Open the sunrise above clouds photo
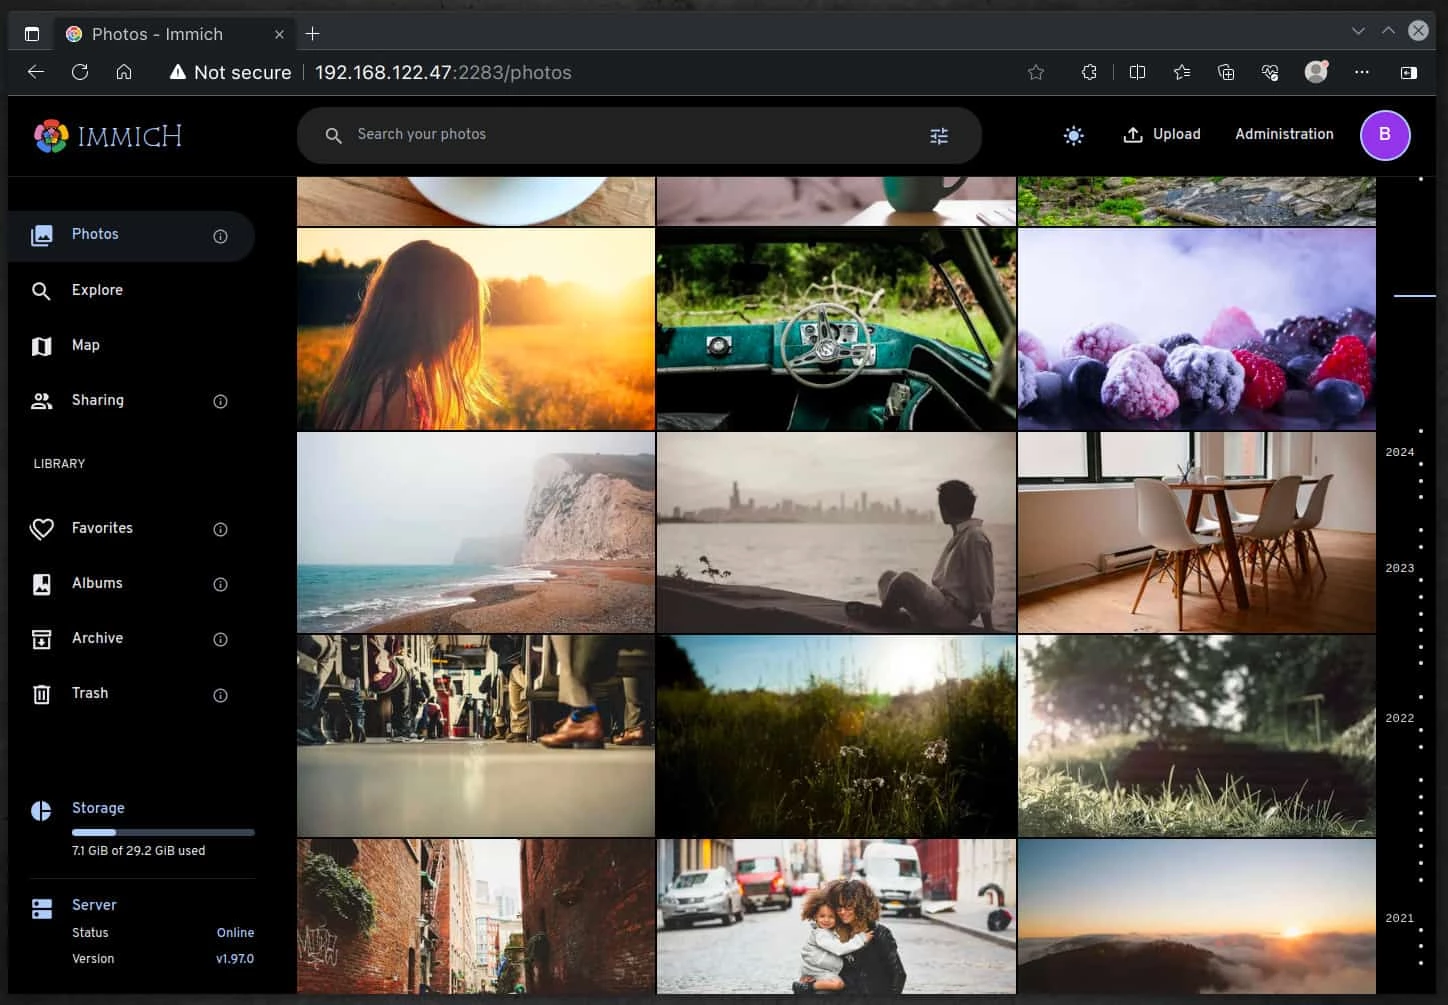 click(1197, 916)
